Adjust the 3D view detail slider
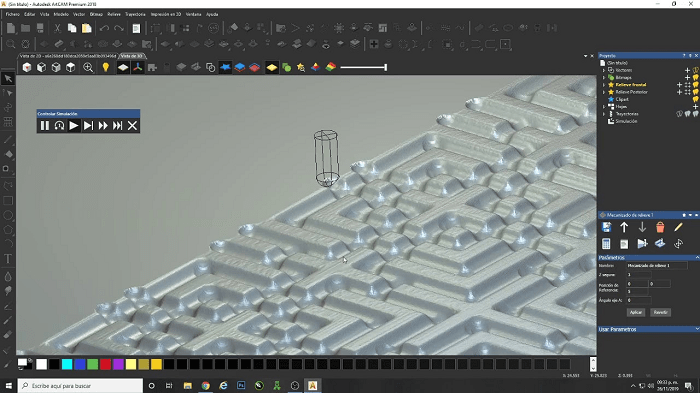Image resolution: width=700 pixels, height=393 pixels. 363,67
